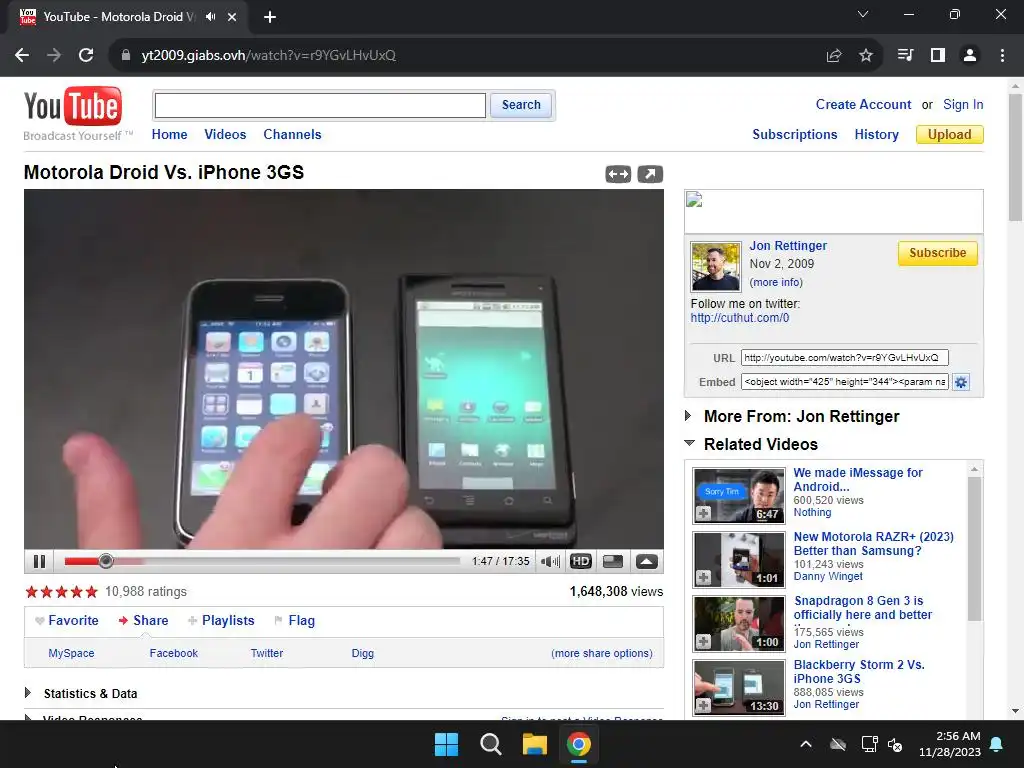Screen dimensions: 1024x768
Task: Reload the page in Chrome
Action: point(86,56)
